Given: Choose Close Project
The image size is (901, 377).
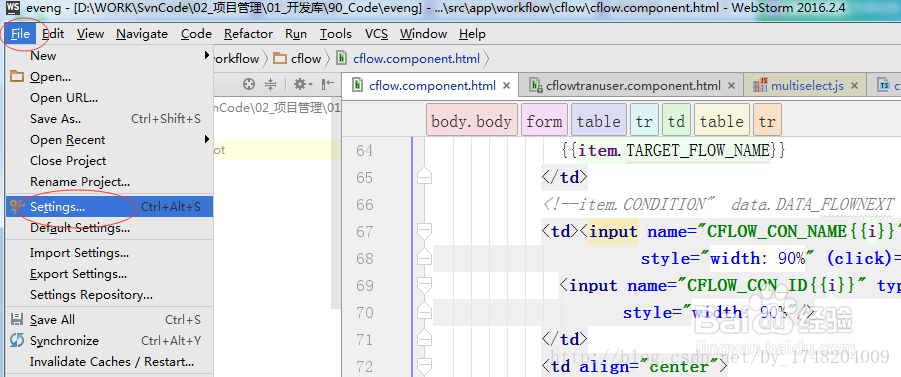Looking at the screenshot, I should pos(109,161).
